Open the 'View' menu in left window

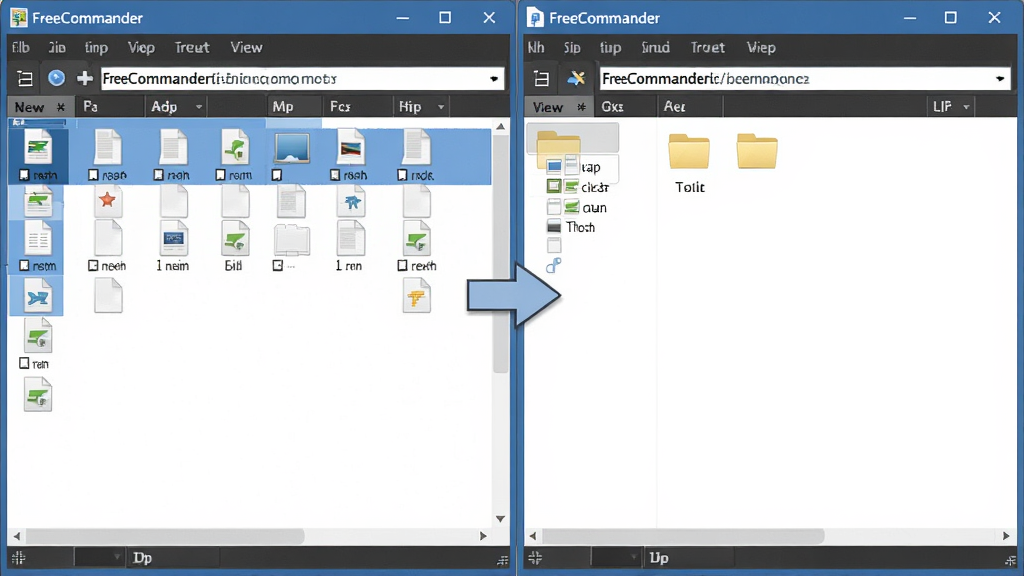(246, 48)
